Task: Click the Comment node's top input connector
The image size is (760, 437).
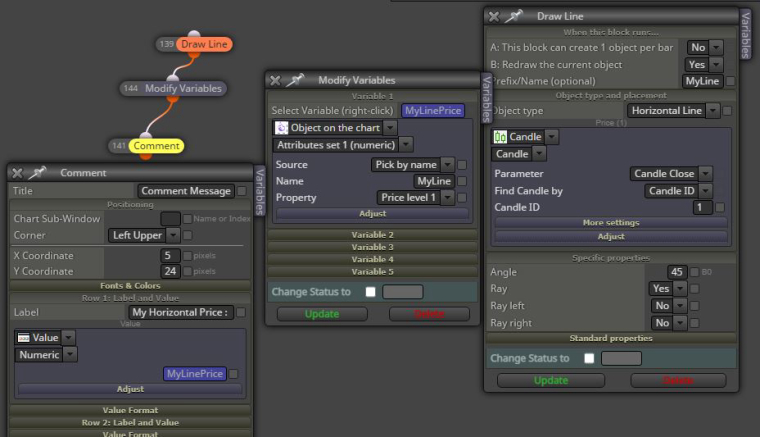Action: (x=146, y=135)
